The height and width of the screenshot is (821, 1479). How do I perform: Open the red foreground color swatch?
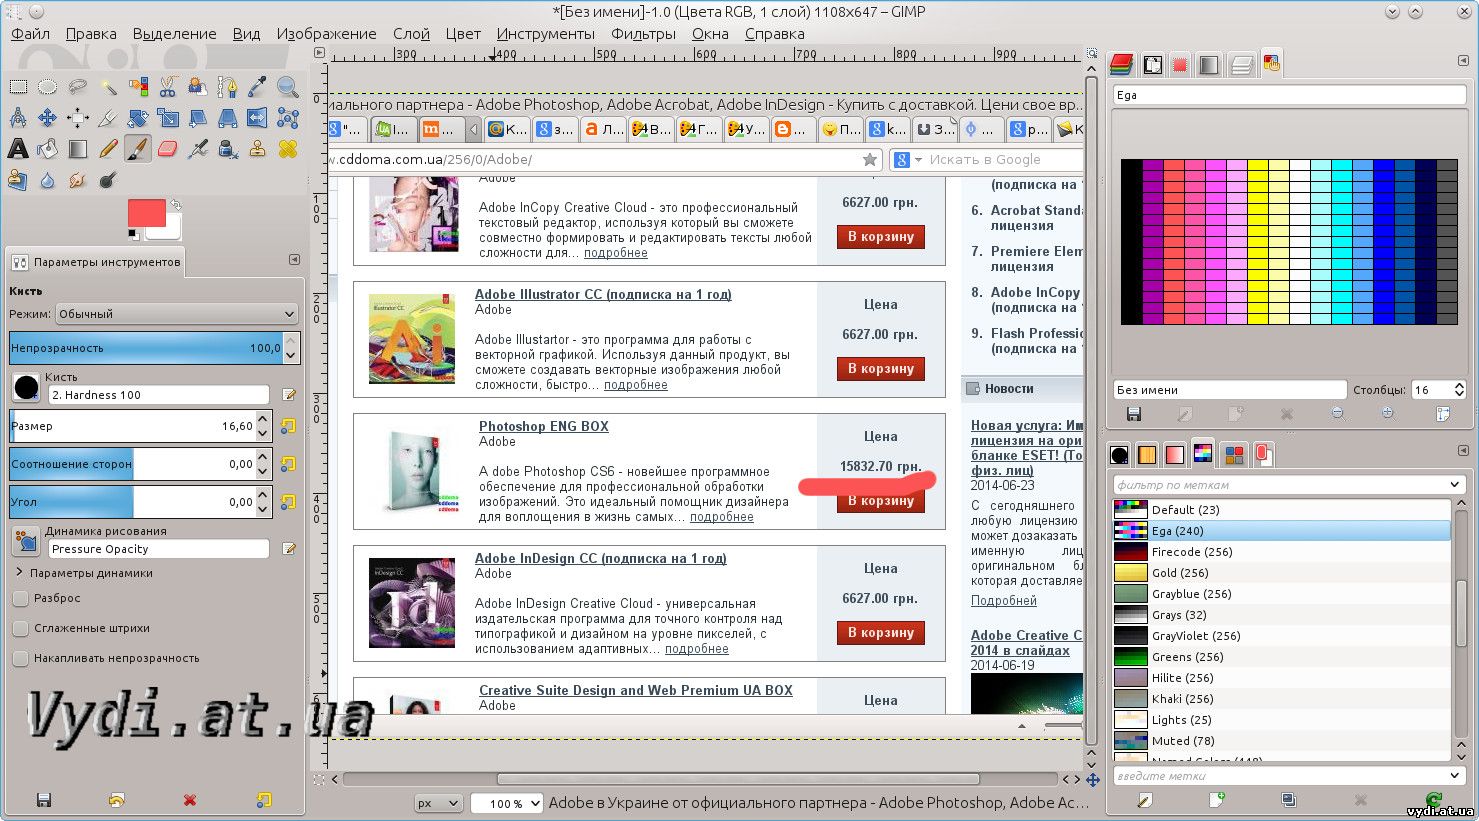click(146, 213)
